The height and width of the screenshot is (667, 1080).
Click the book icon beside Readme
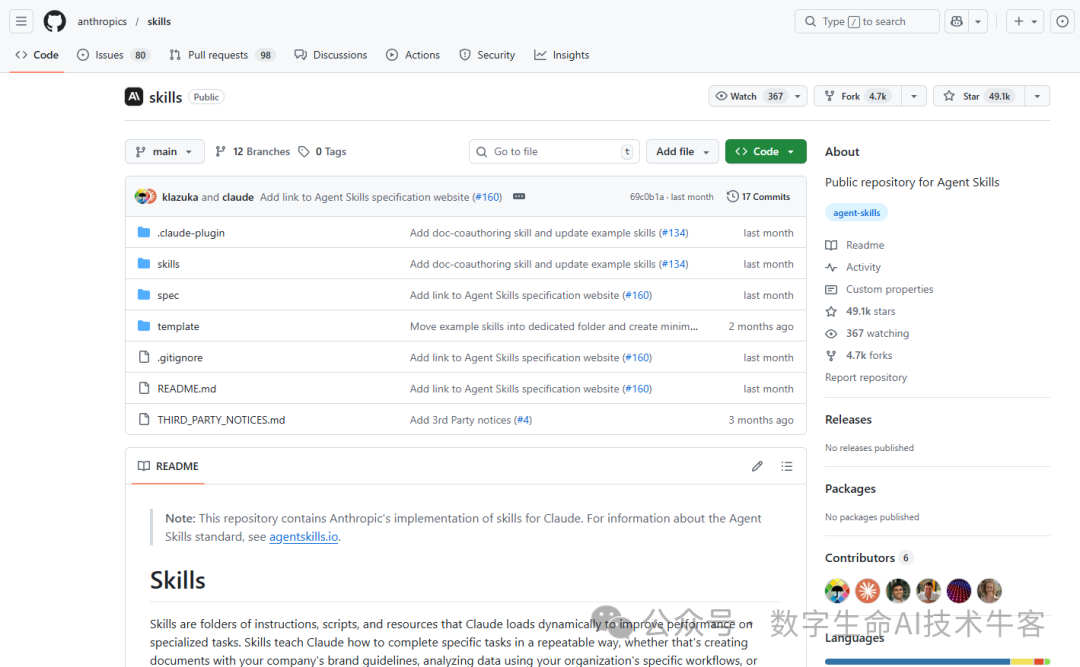[831, 245]
